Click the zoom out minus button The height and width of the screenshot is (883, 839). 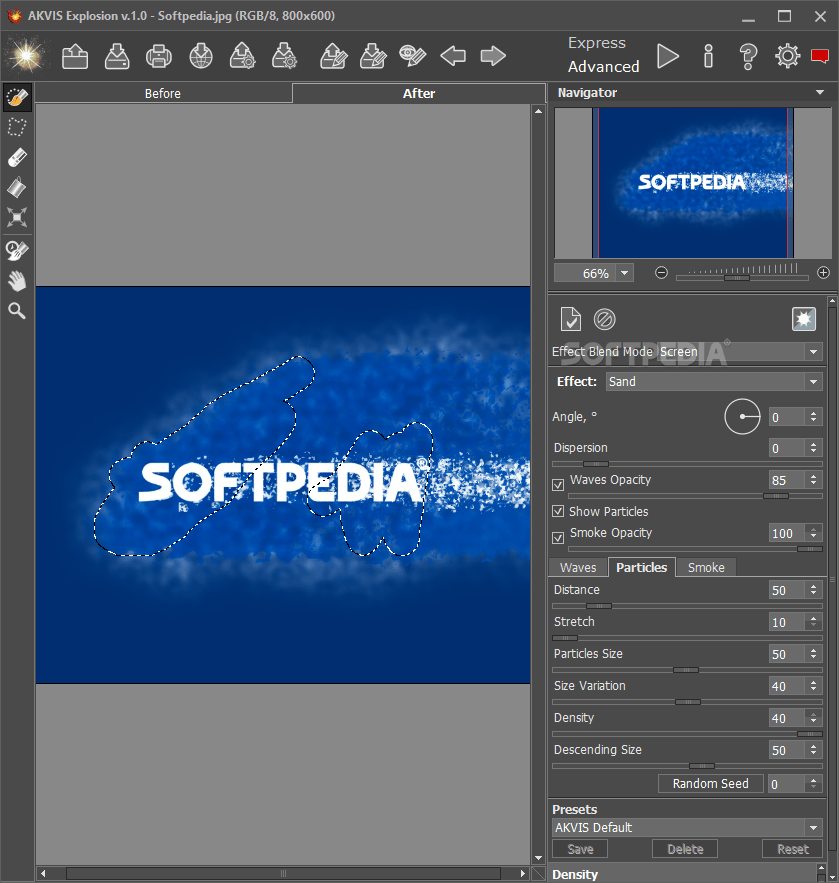click(x=661, y=273)
